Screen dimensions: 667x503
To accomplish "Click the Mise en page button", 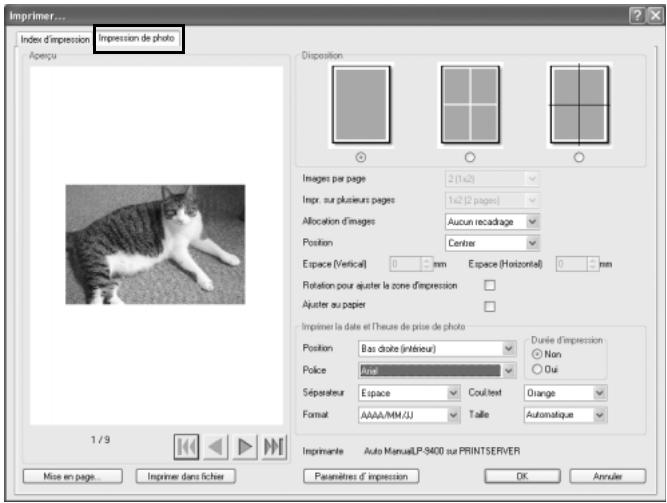I will pos(73,477).
